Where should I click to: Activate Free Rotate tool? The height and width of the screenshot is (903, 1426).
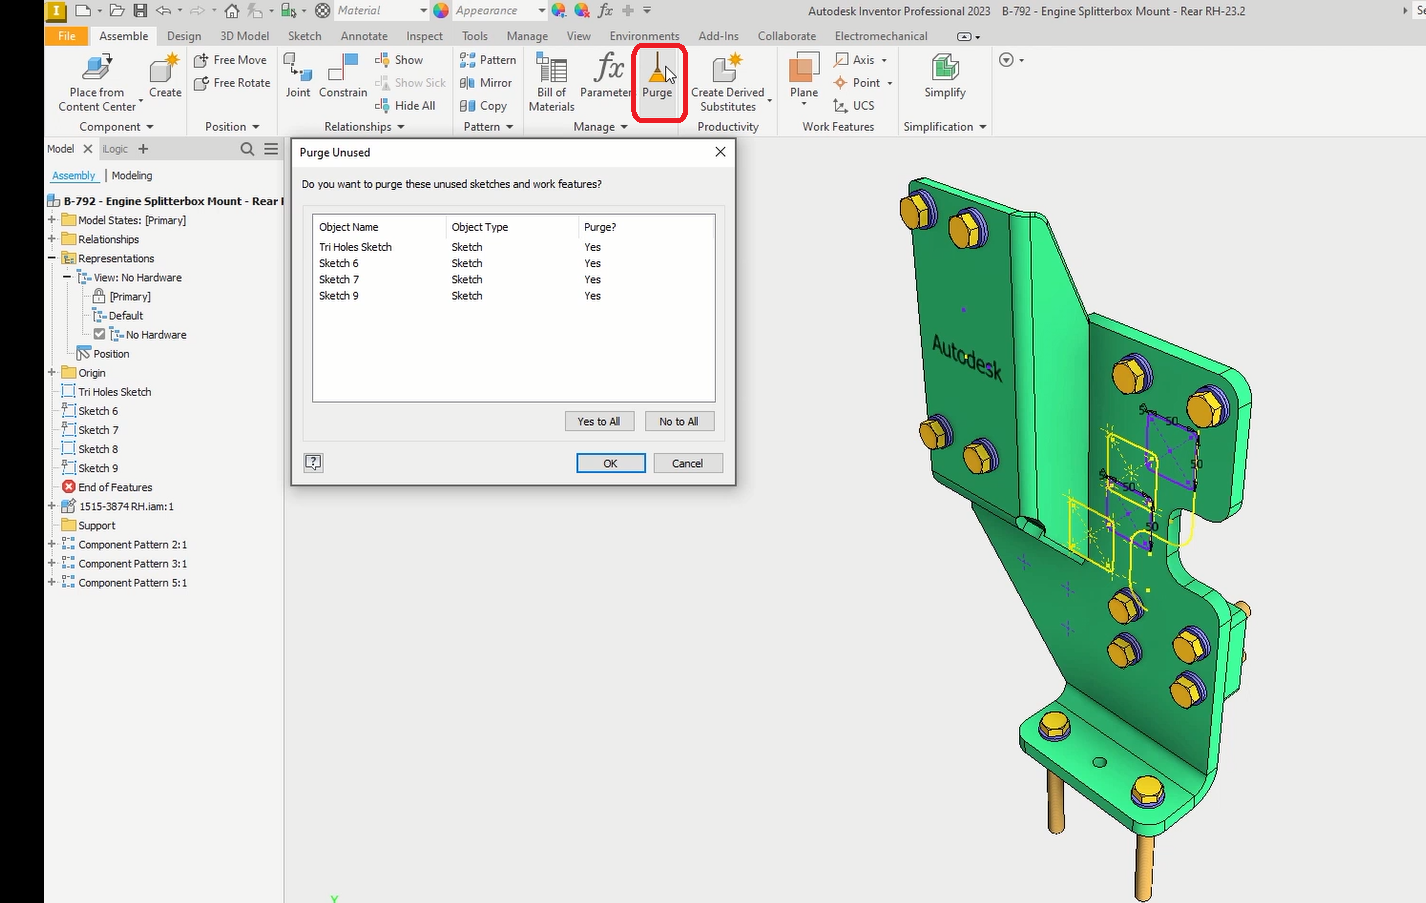pos(232,83)
